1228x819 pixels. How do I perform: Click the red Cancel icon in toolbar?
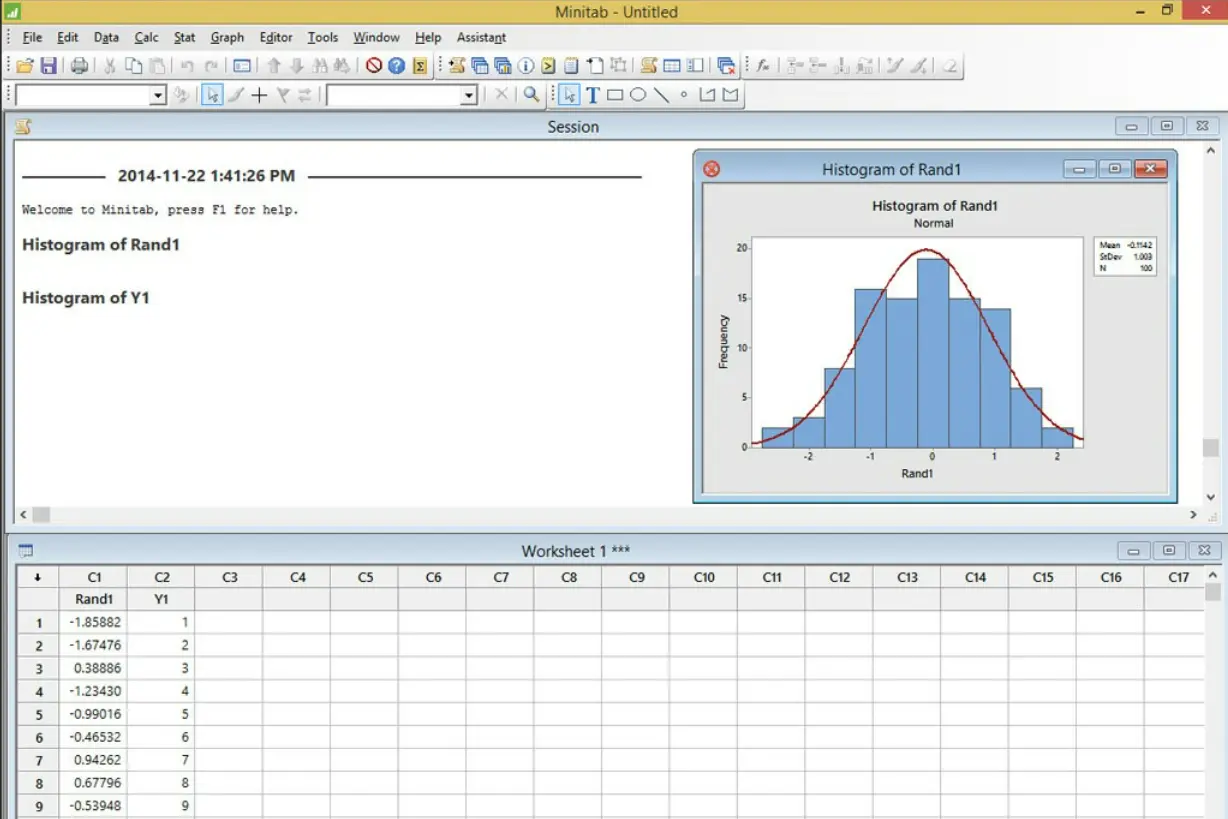tap(374, 66)
